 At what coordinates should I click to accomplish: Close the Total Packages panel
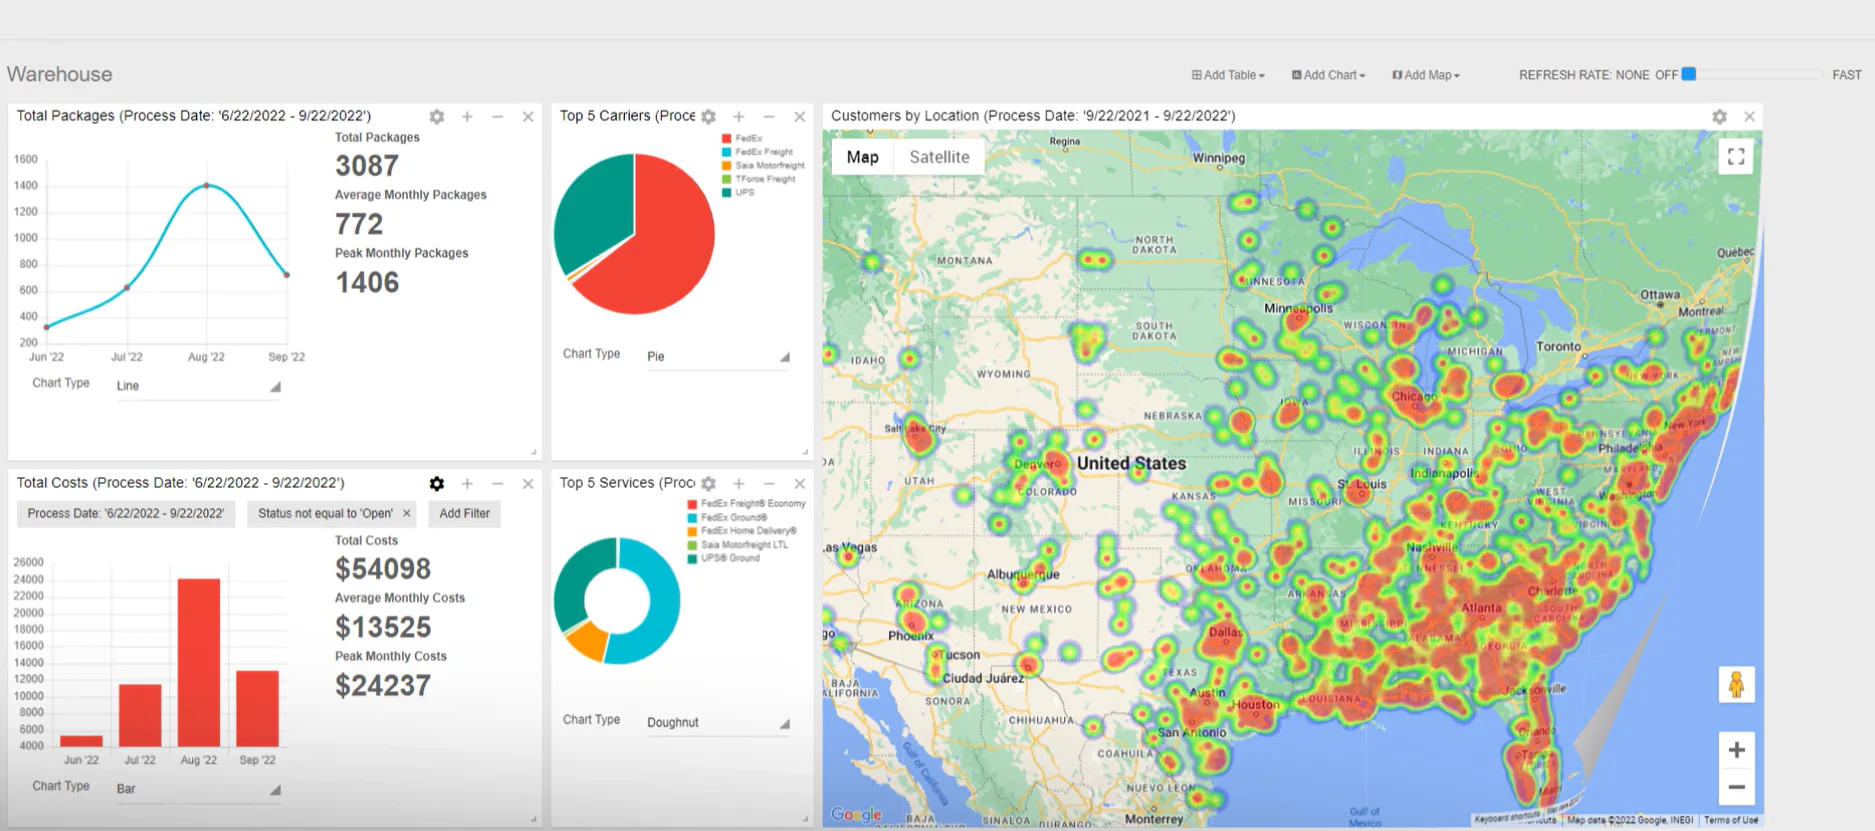pos(528,117)
